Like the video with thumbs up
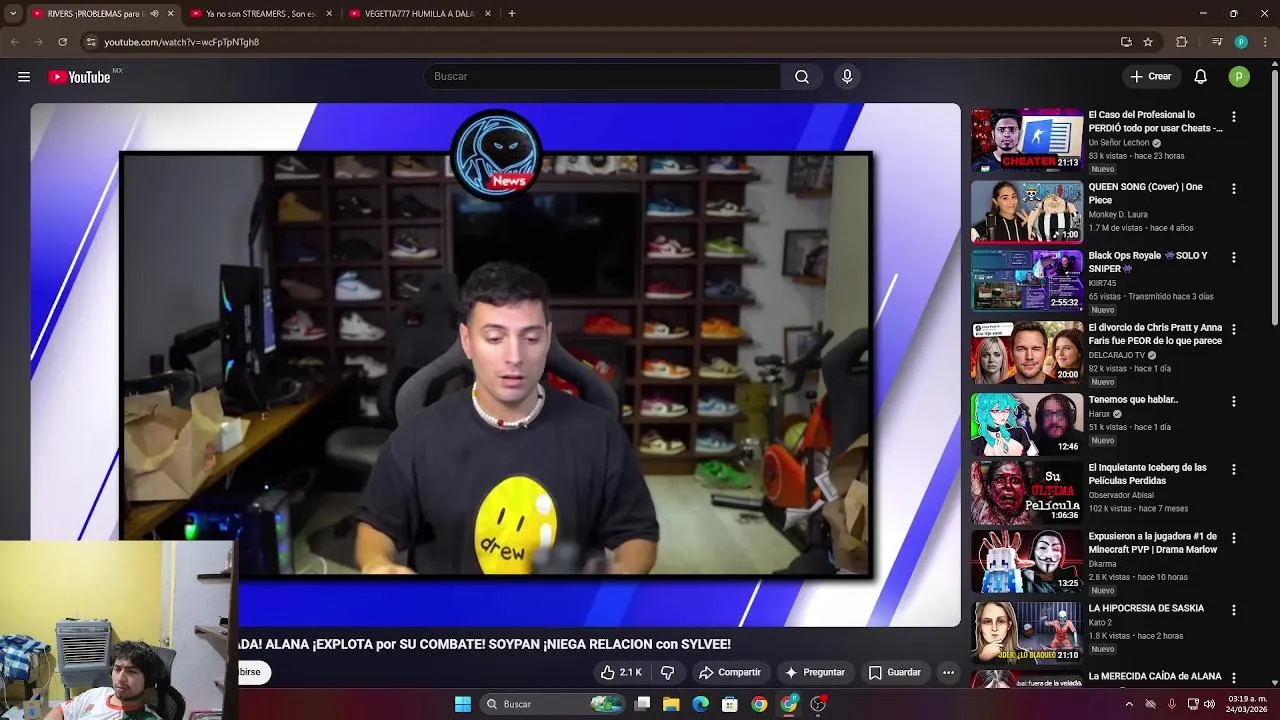Screen dimensions: 1280x720 click(x=621, y=672)
